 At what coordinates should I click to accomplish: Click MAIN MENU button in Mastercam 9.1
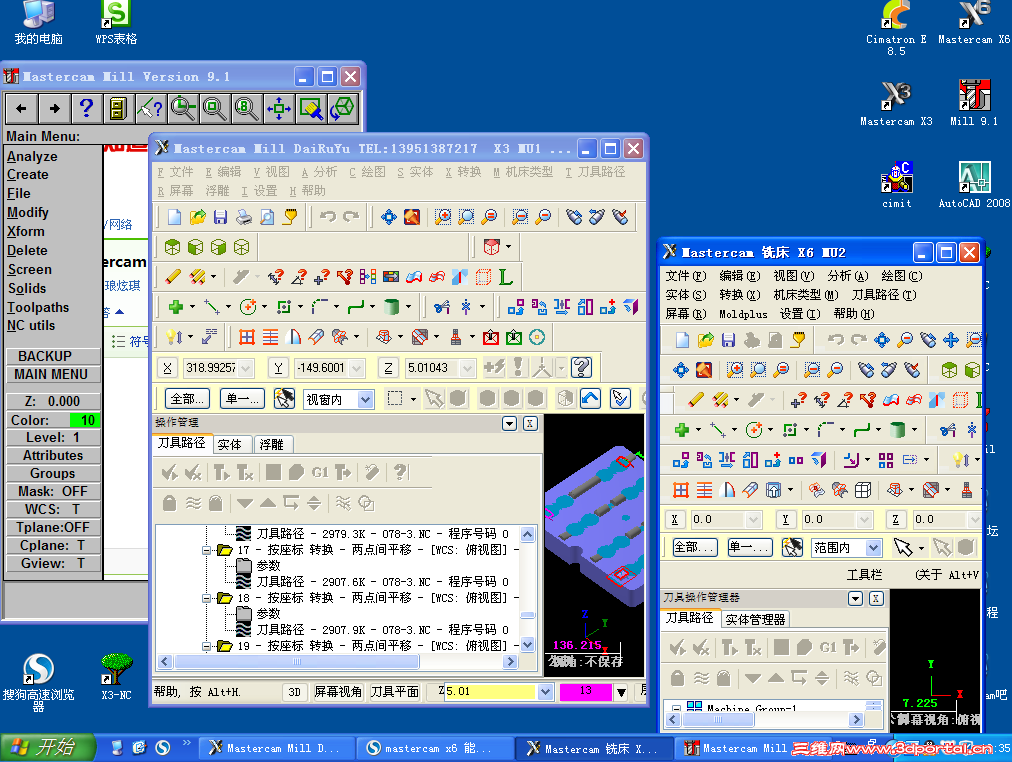(53, 374)
